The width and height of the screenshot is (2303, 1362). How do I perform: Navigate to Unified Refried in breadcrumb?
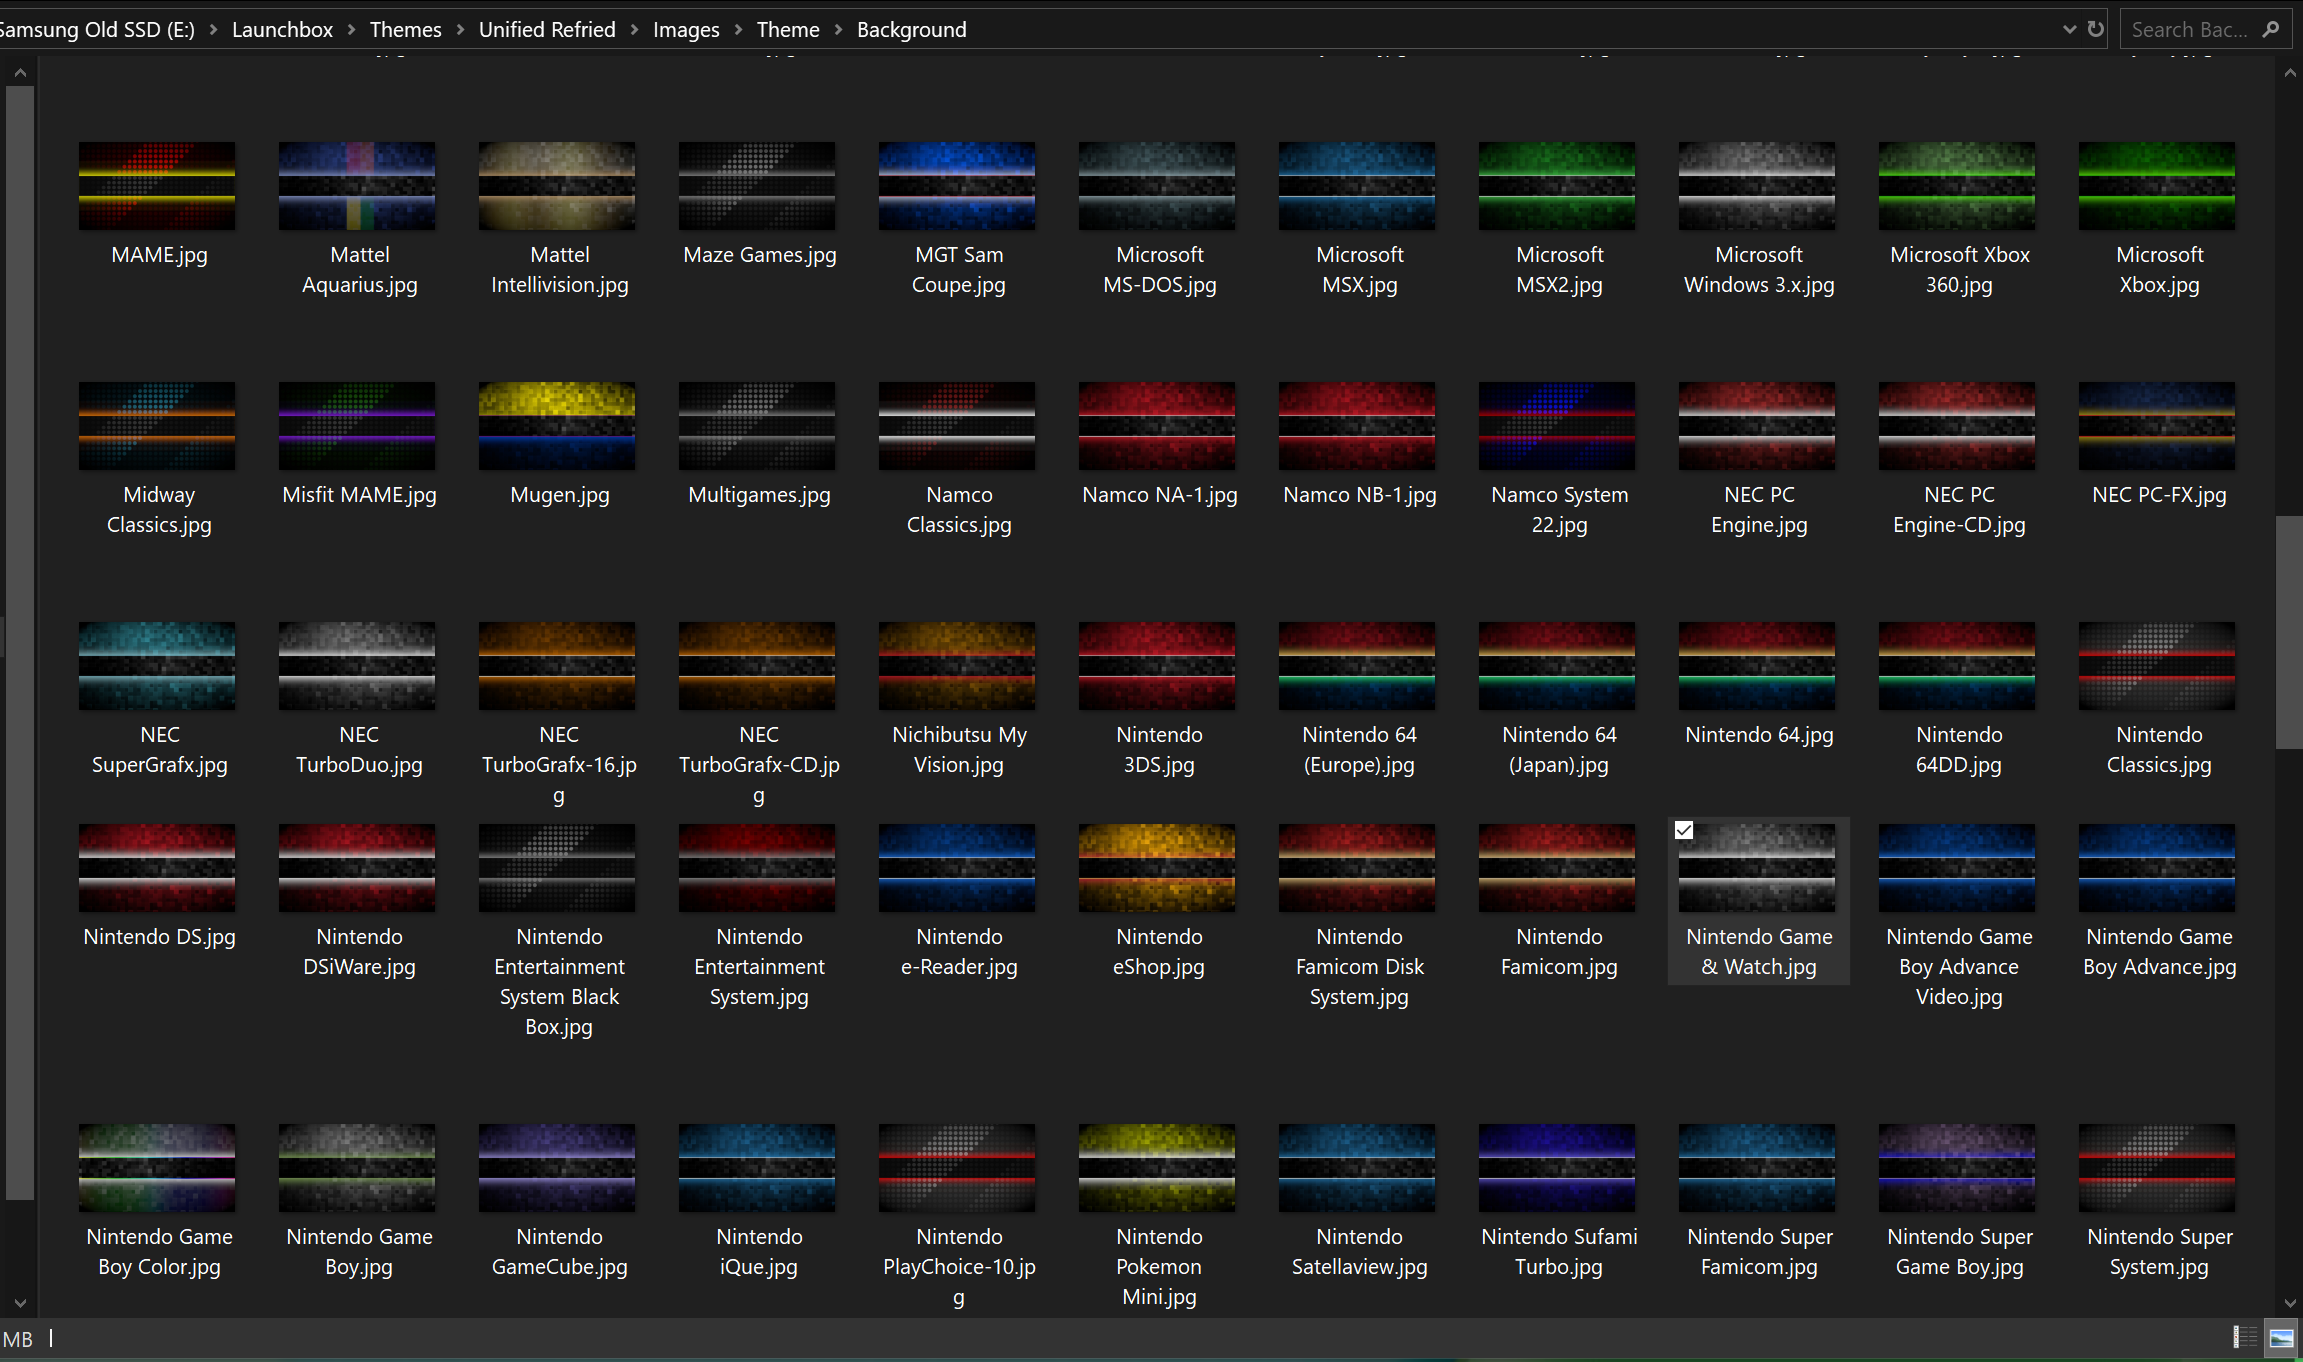(547, 29)
